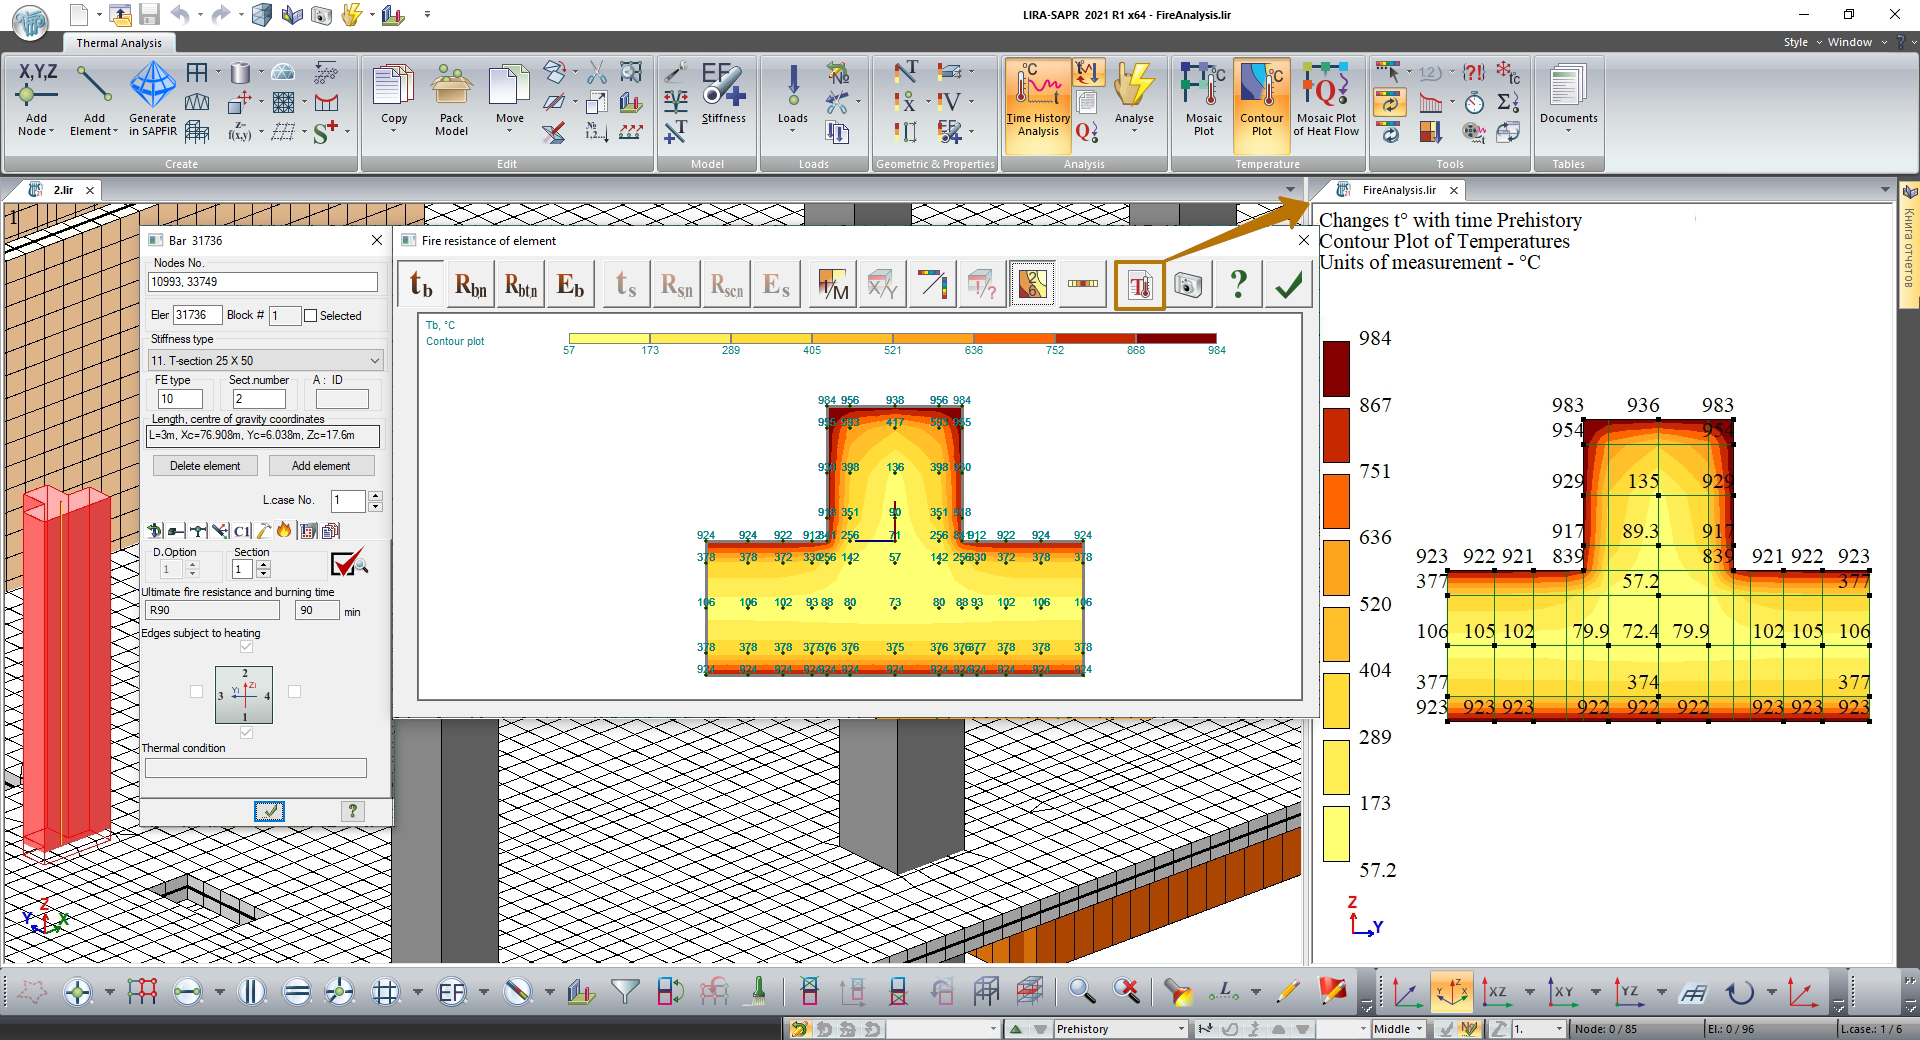Click the highlighted thermometer report icon
1920x1040 pixels.
pyautogui.click(x=1140, y=286)
